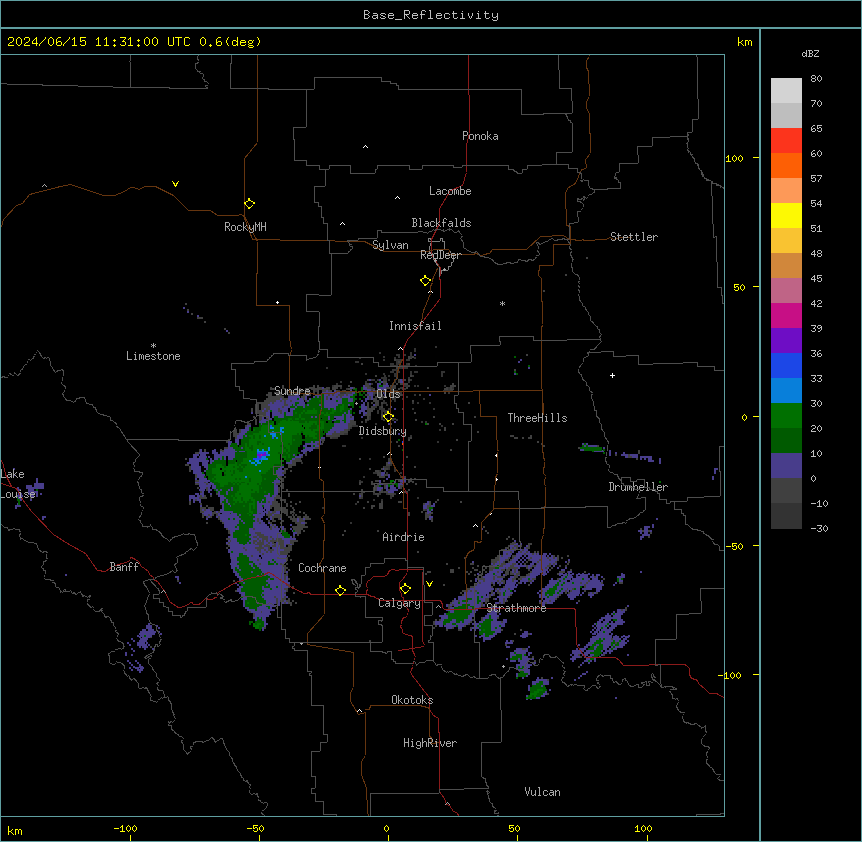This screenshot has height=842, width=862.
Task: Click the Cochrane city label
Action: tap(322, 568)
